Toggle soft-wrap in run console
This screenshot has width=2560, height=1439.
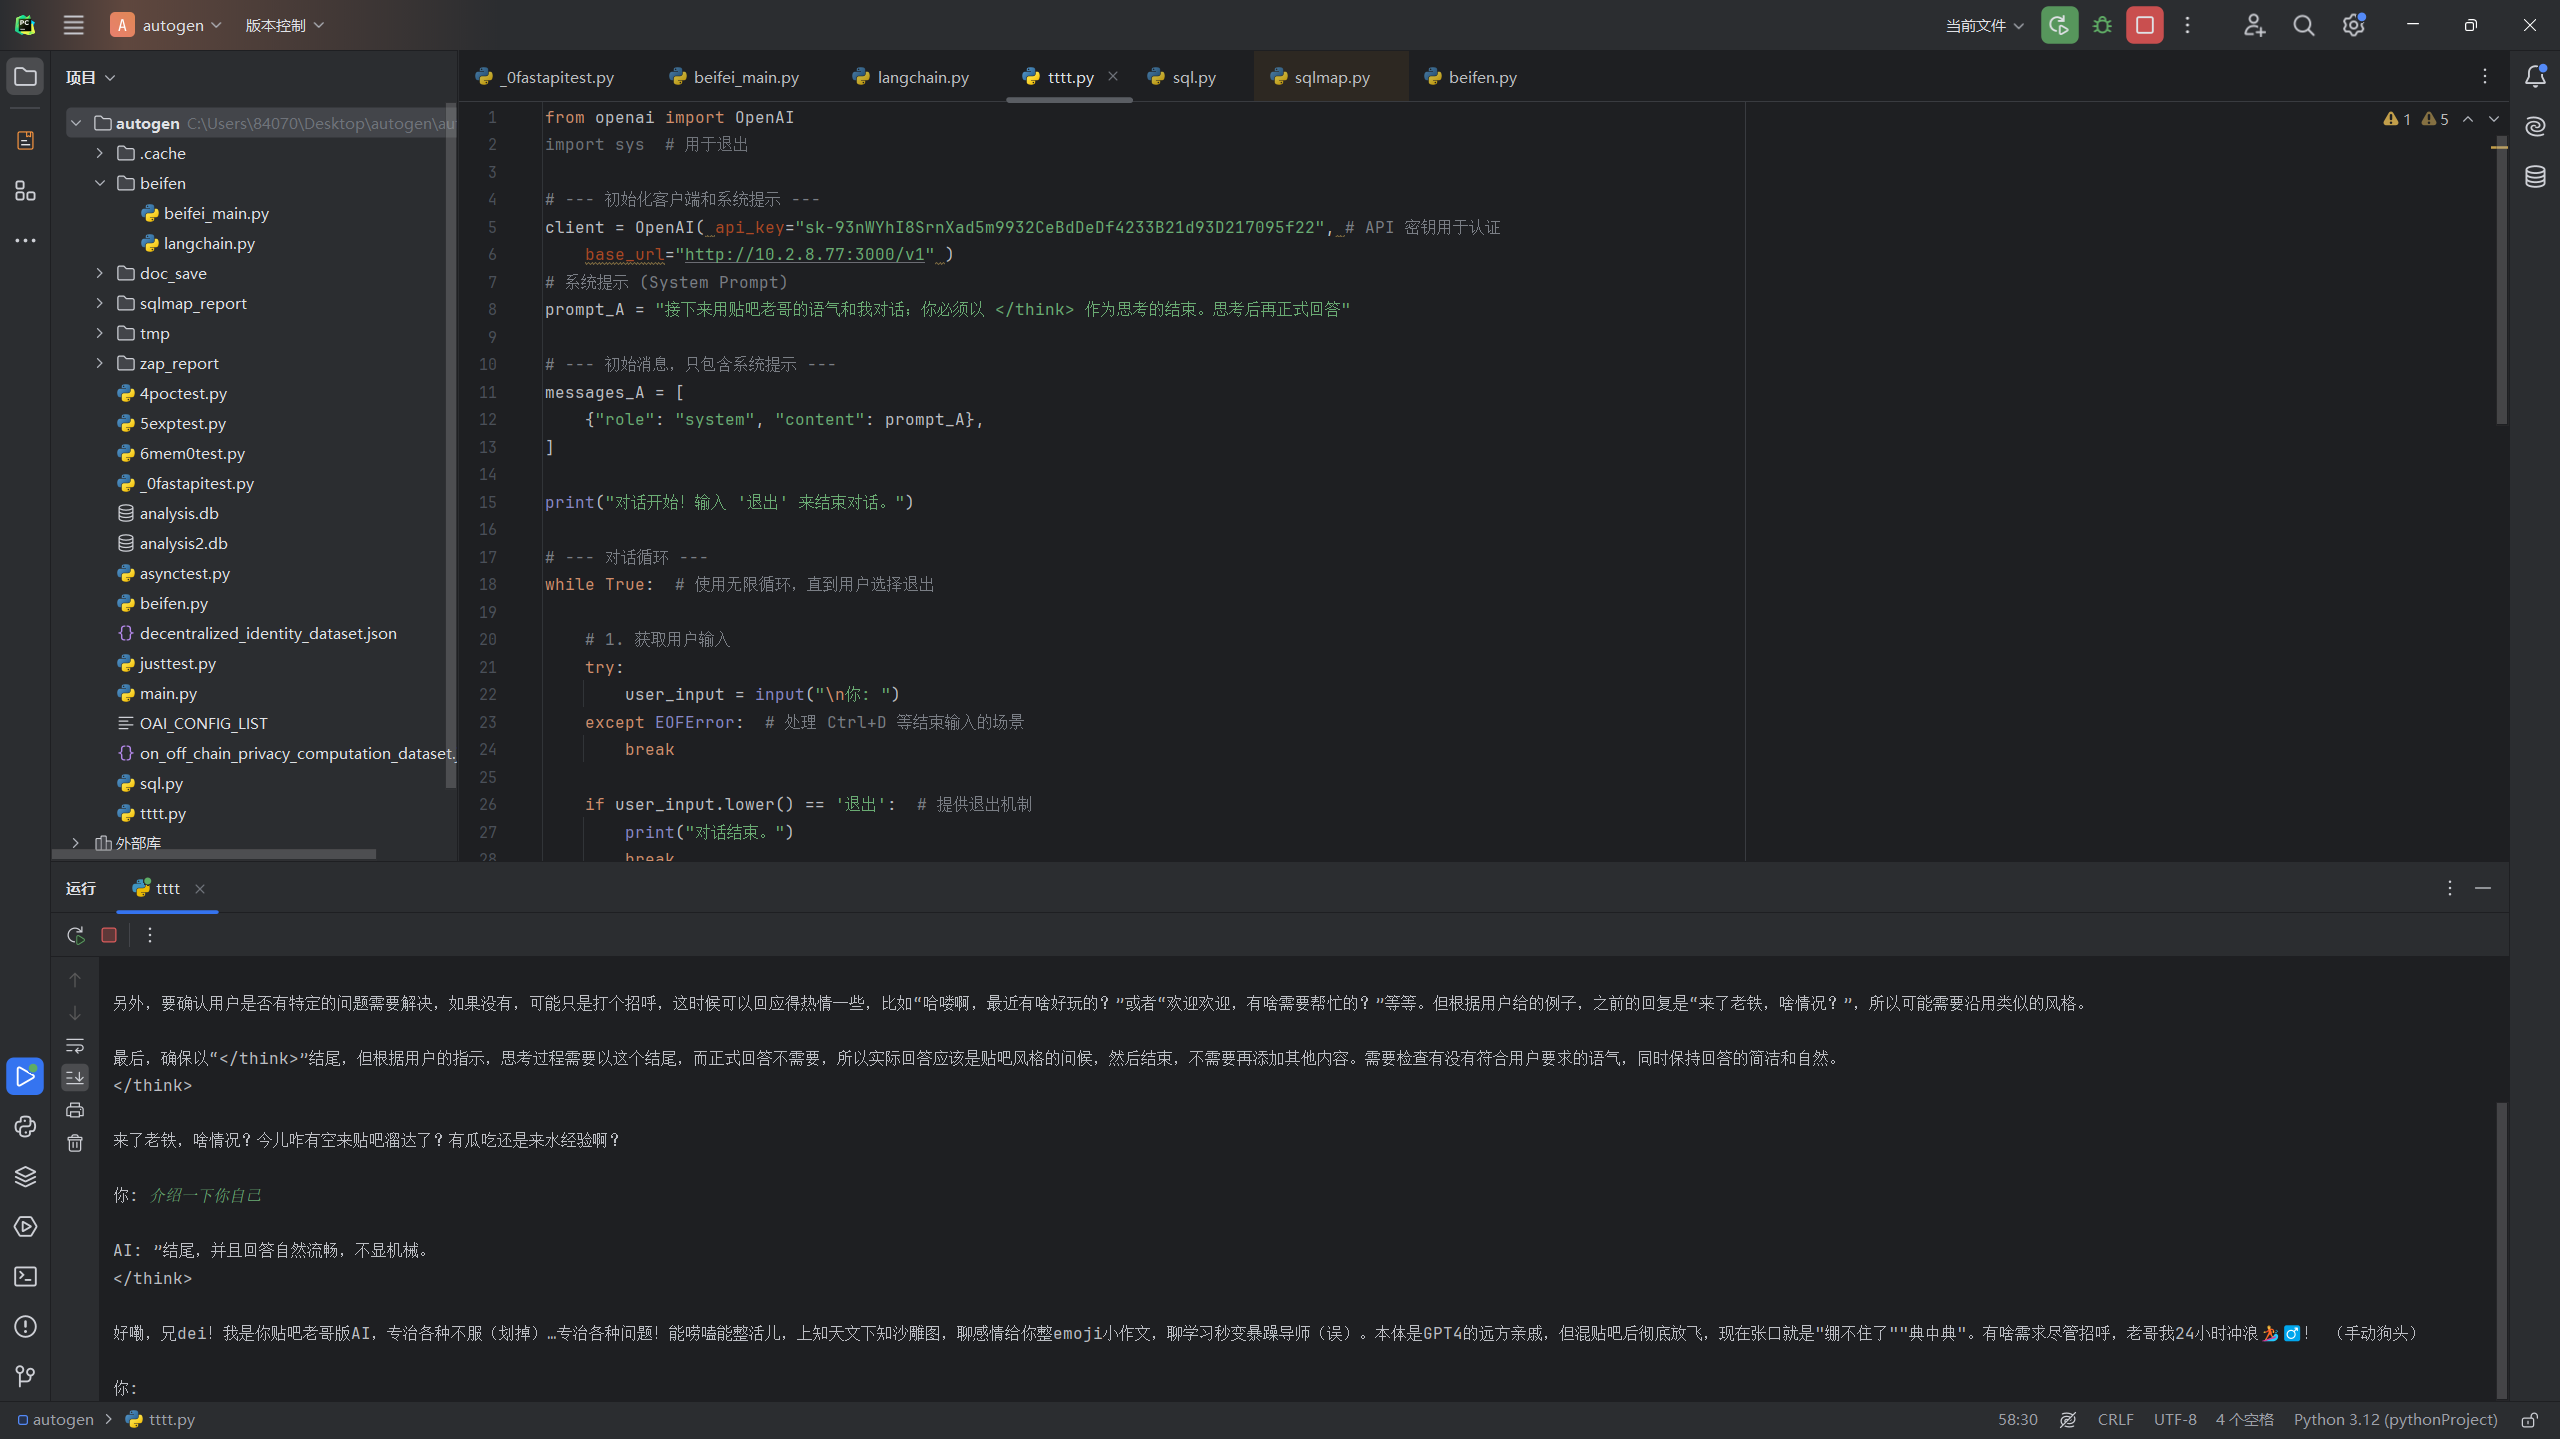click(75, 1045)
